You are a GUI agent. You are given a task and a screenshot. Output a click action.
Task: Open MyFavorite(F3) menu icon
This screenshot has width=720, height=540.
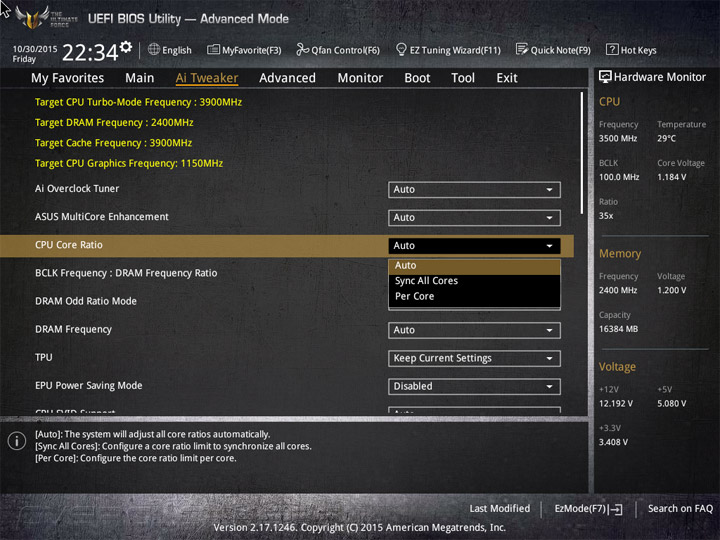(x=213, y=50)
